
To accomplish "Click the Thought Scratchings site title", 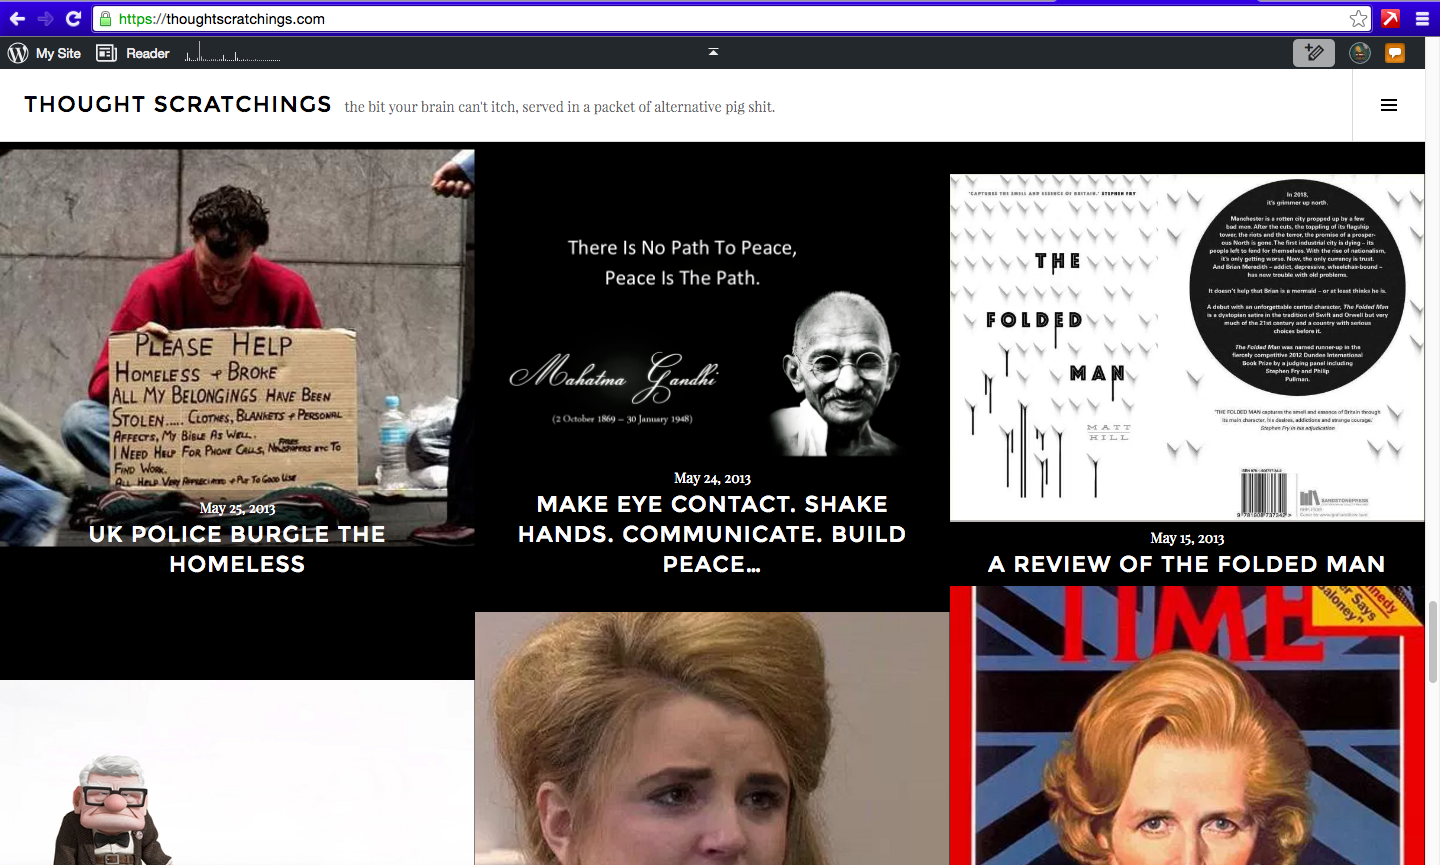I will pyautogui.click(x=178, y=104).
